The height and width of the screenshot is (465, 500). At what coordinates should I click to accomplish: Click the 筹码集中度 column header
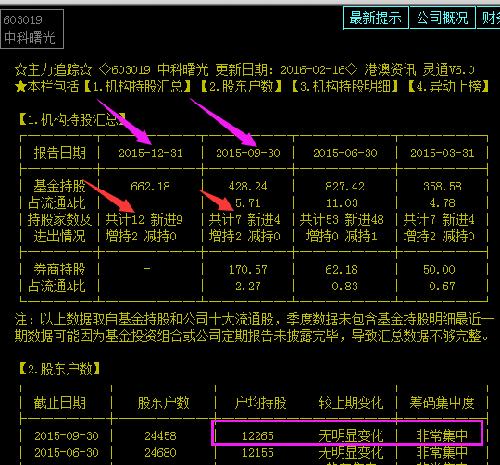tap(442, 403)
